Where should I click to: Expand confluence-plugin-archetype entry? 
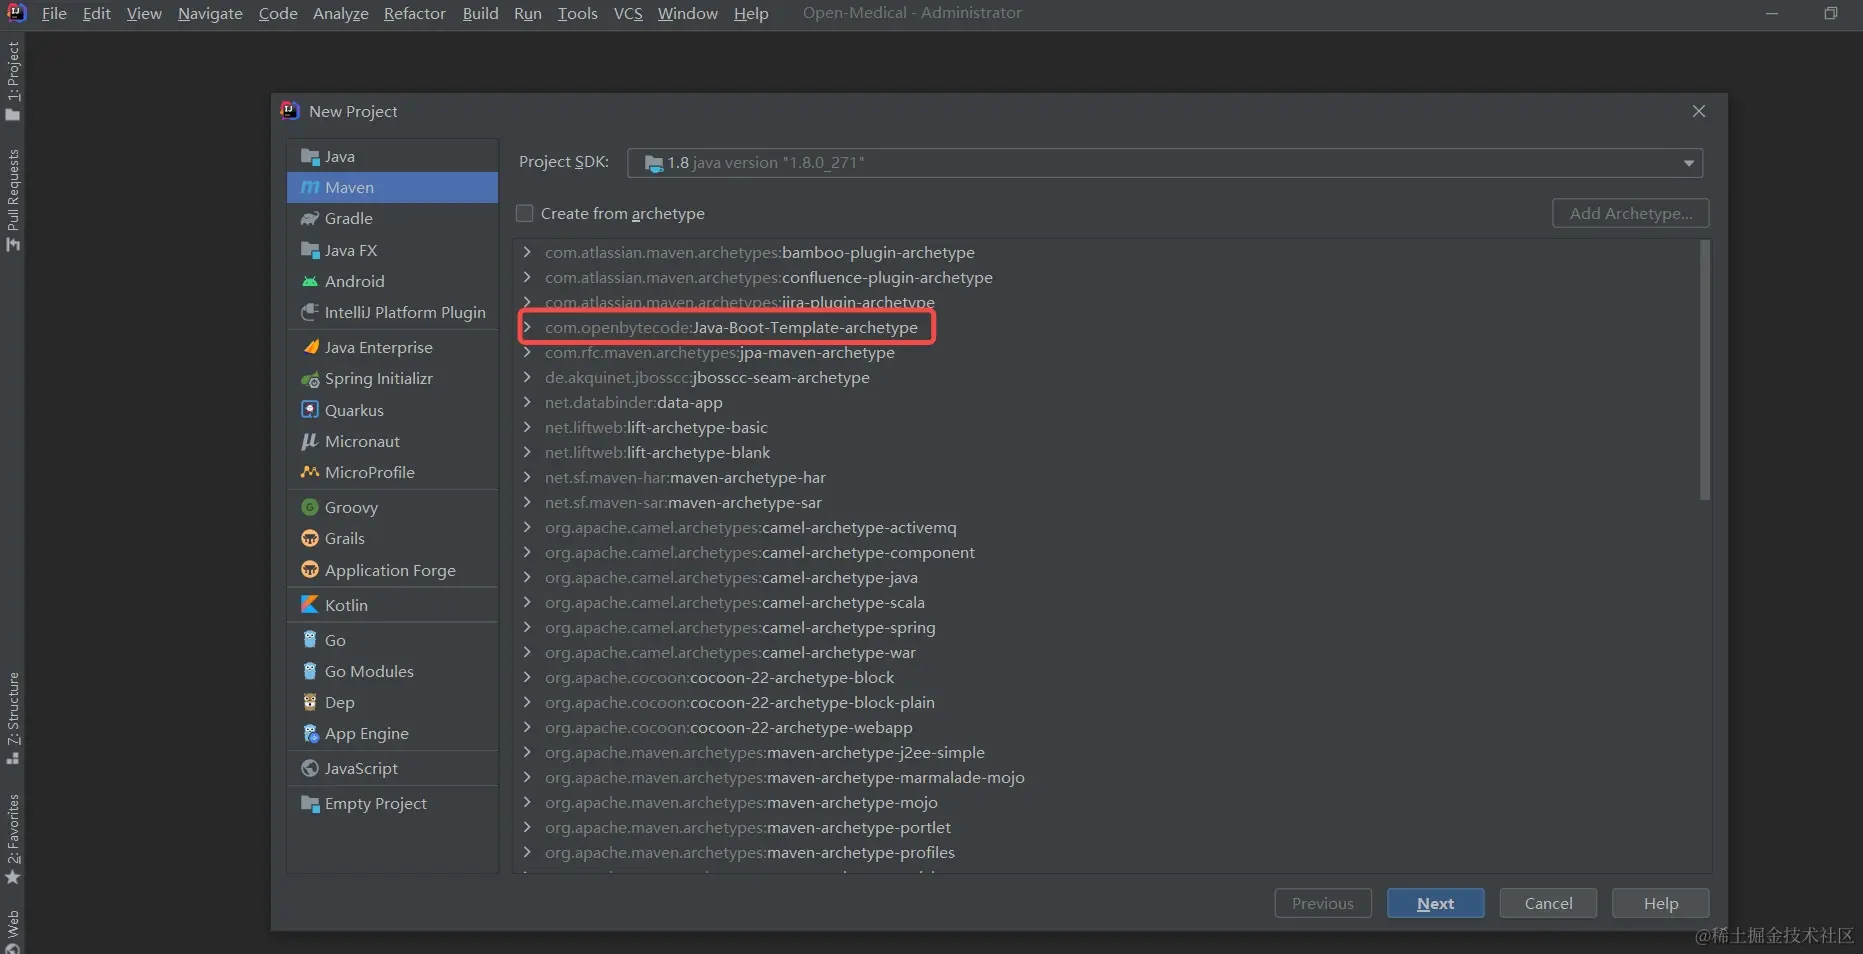point(527,277)
